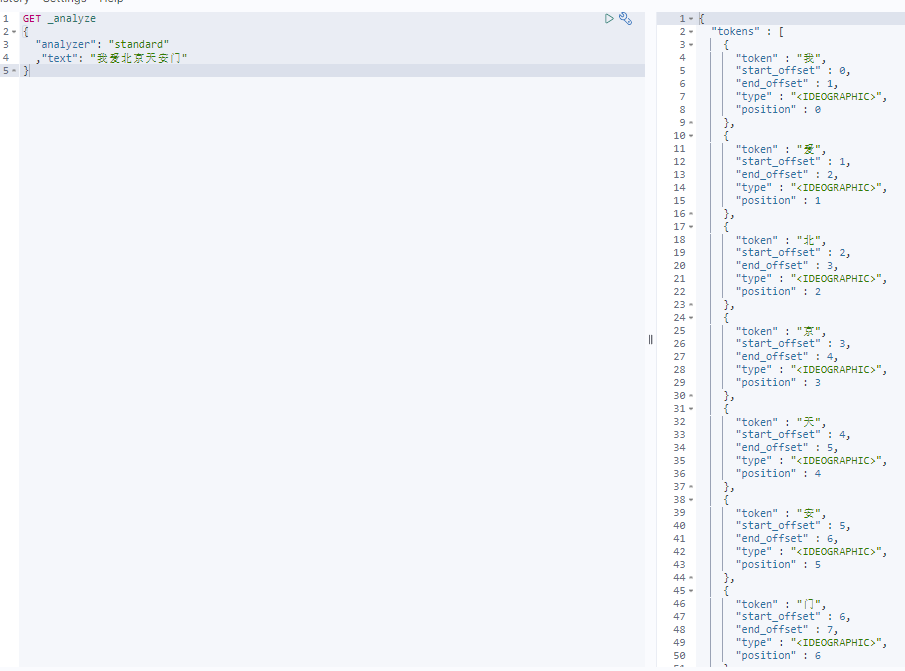Image resolution: width=905 pixels, height=671 pixels.
Task: Fold the token object starting on line 38
Action: click(x=690, y=500)
